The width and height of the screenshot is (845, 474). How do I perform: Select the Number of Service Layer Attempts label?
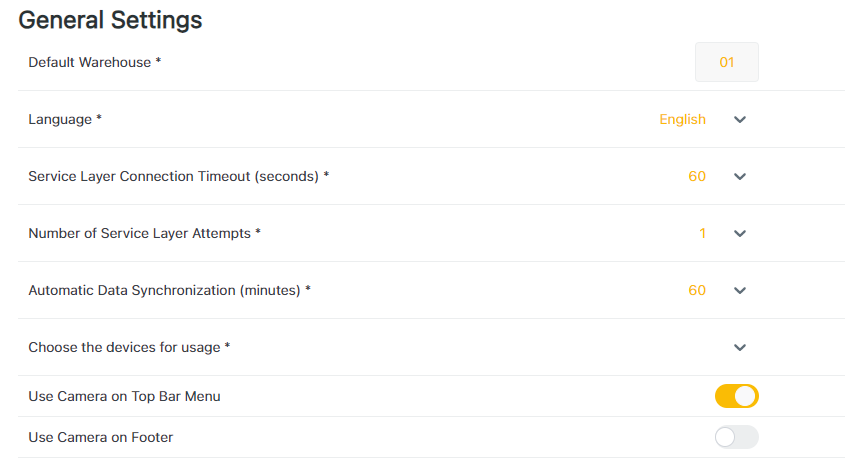pos(144,234)
